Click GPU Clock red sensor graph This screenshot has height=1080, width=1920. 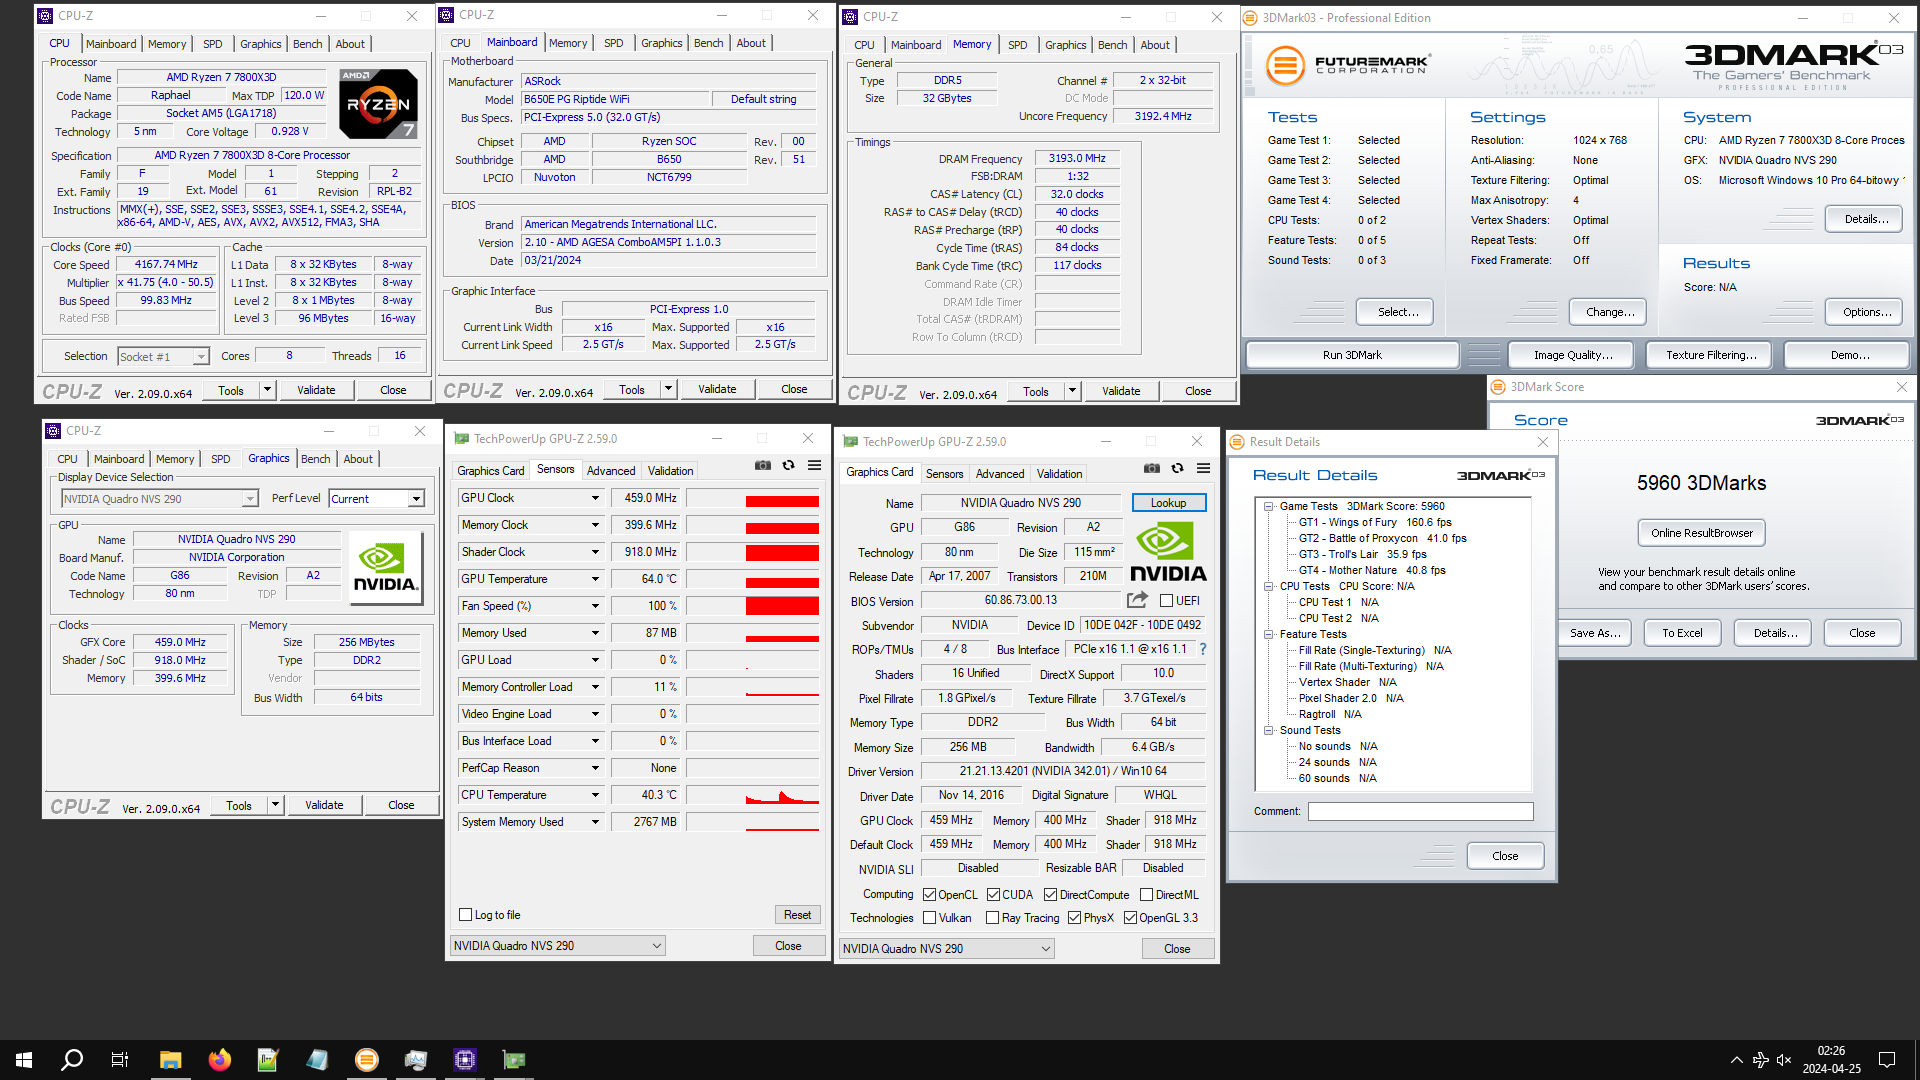click(x=752, y=498)
